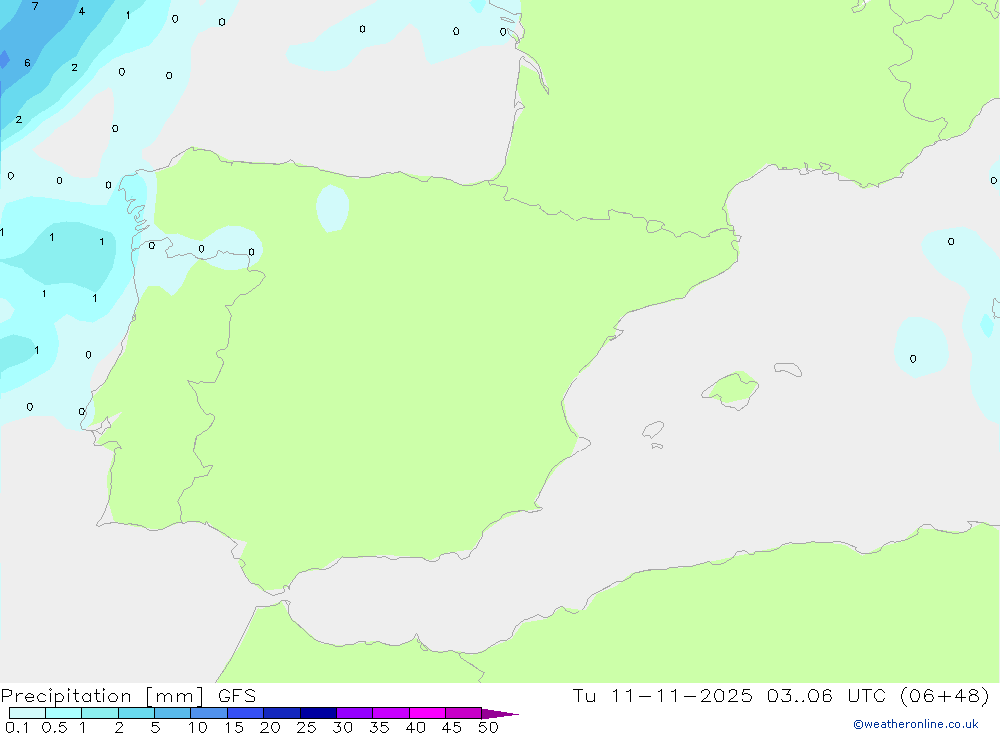This screenshot has height=733, width=1000.
Task: Click the "03..06 UTC" time label
Action: click(827, 696)
